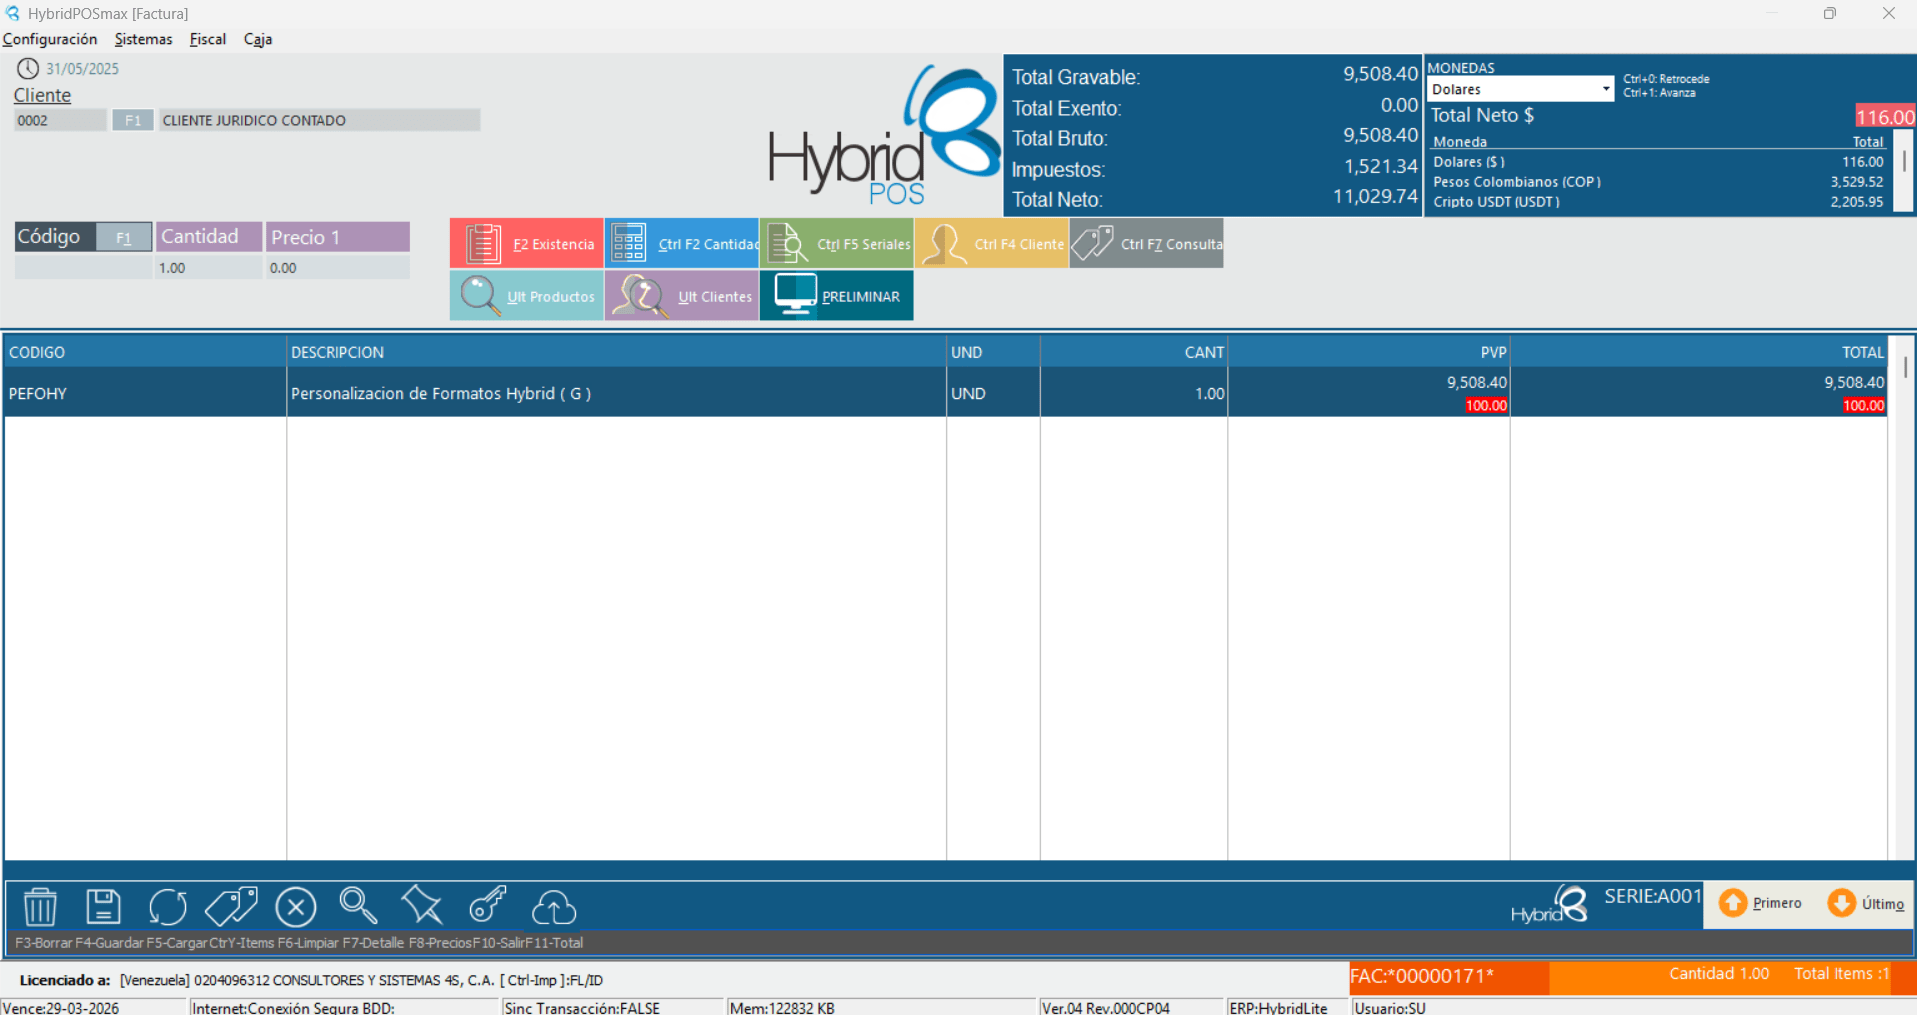Viewport: 1917px width, 1015px height.
Task: Click the Cliente link
Action: click(x=42, y=95)
